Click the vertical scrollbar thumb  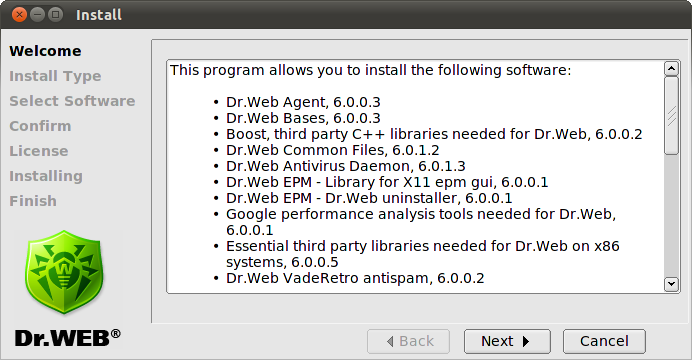[x=671, y=116]
